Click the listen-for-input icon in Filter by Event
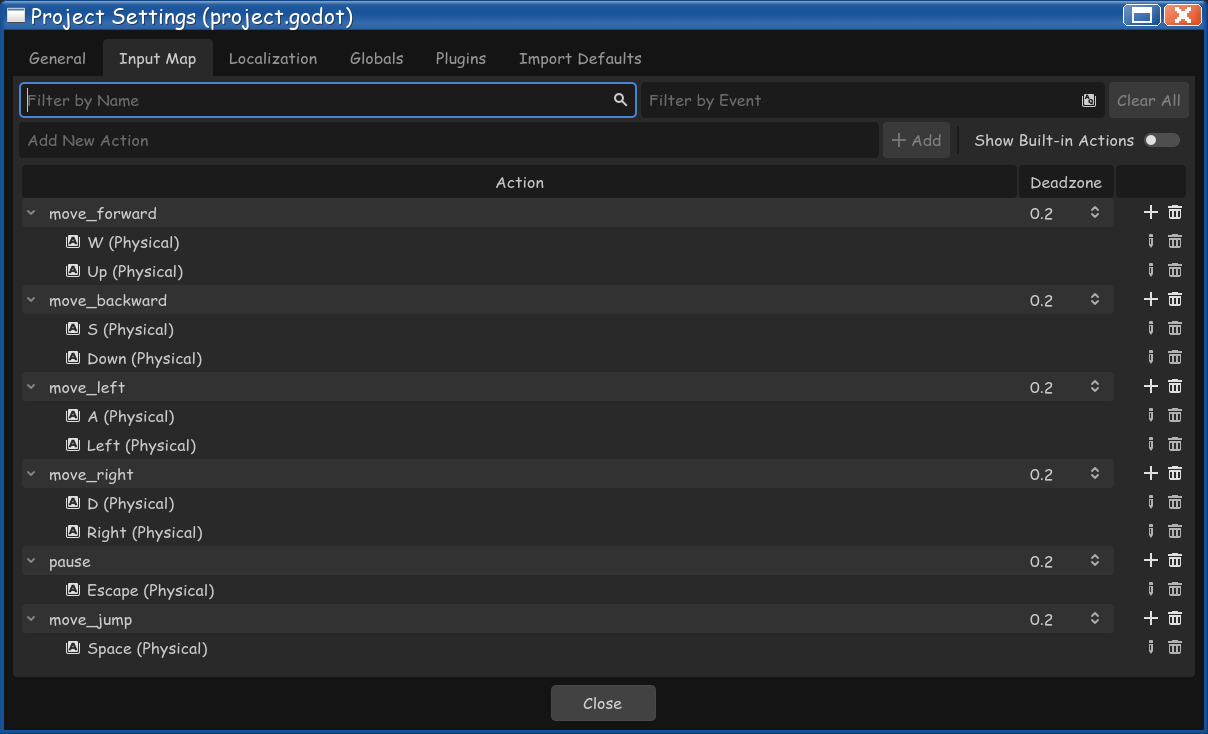 point(1089,100)
